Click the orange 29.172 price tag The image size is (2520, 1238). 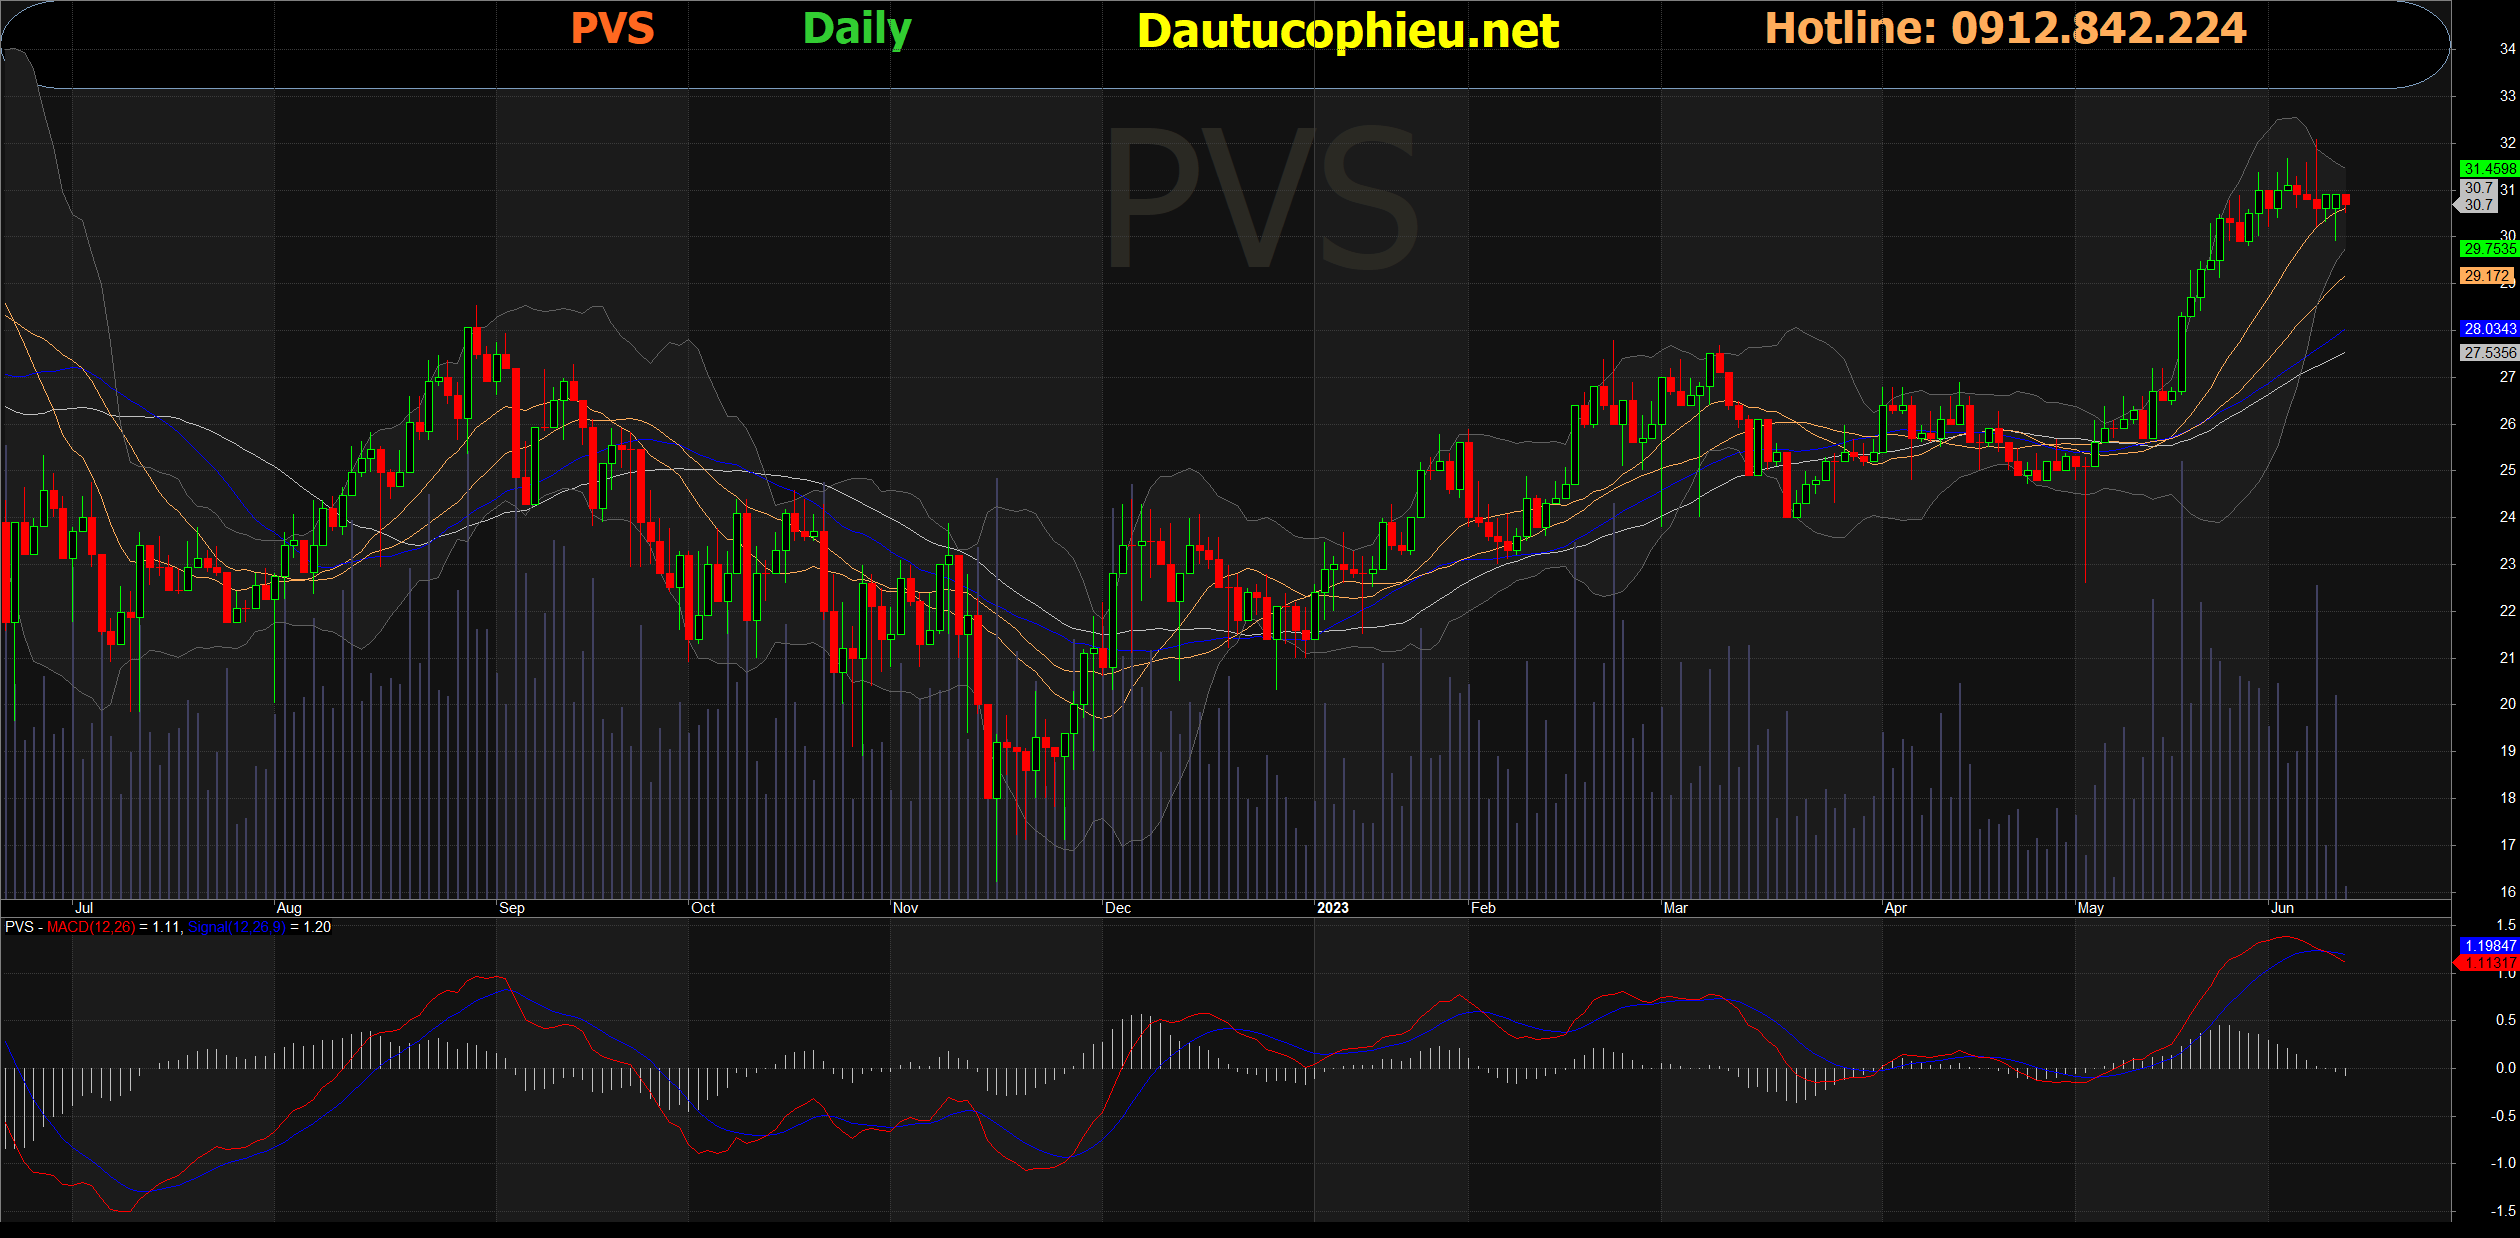click(x=2486, y=276)
